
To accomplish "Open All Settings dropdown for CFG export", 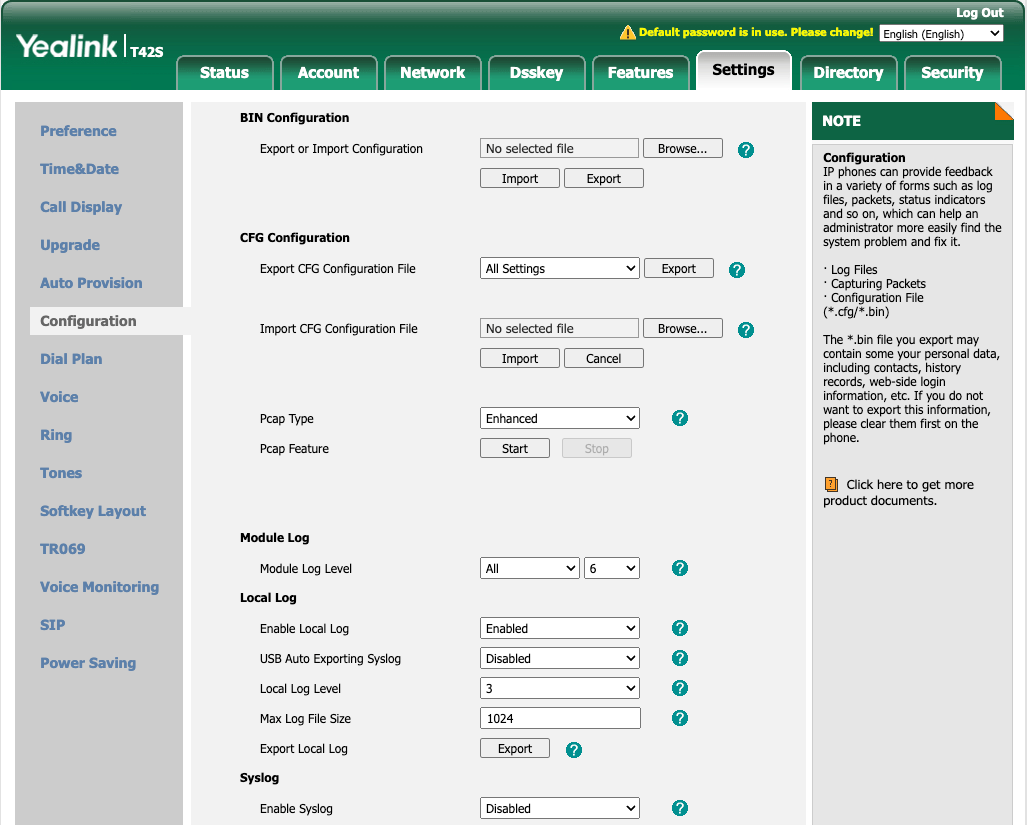I will pos(560,268).
